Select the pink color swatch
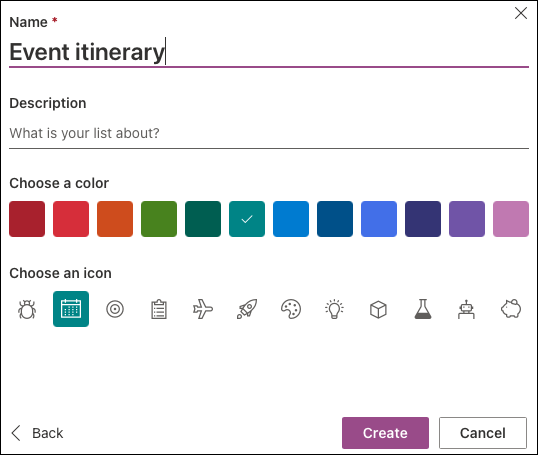The width and height of the screenshot is (538, 455). coord(511,219)
